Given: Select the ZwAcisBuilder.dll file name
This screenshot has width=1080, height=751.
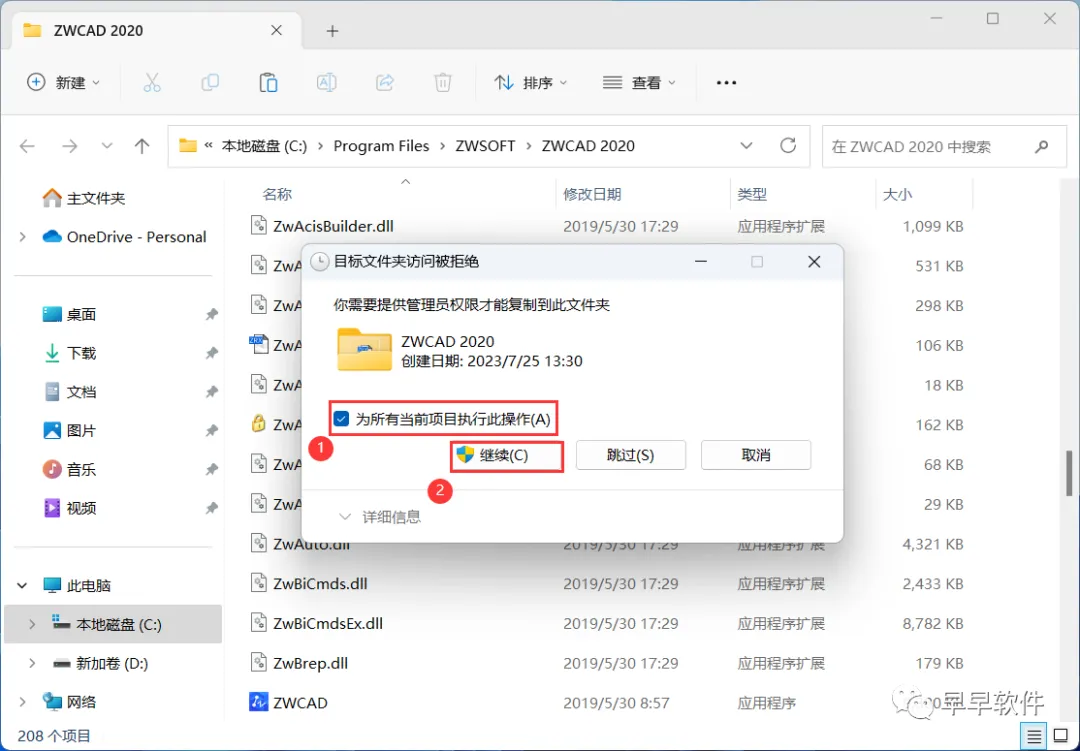Looking at the screenshot, I should [333, 226].
